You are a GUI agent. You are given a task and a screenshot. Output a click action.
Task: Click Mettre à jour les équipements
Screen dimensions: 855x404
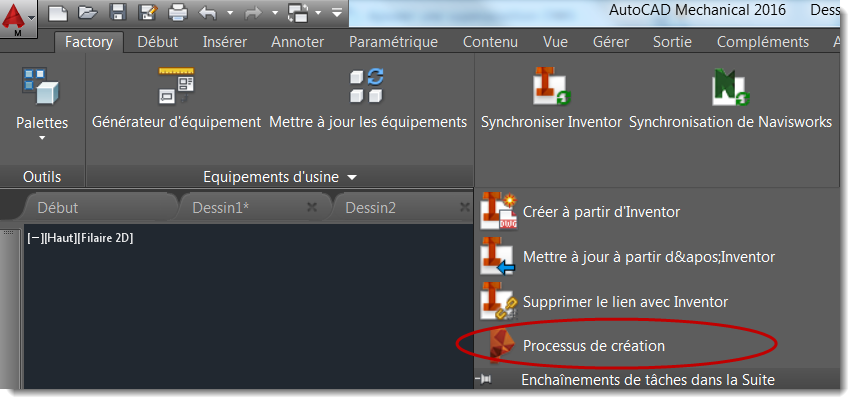(368, 97)
